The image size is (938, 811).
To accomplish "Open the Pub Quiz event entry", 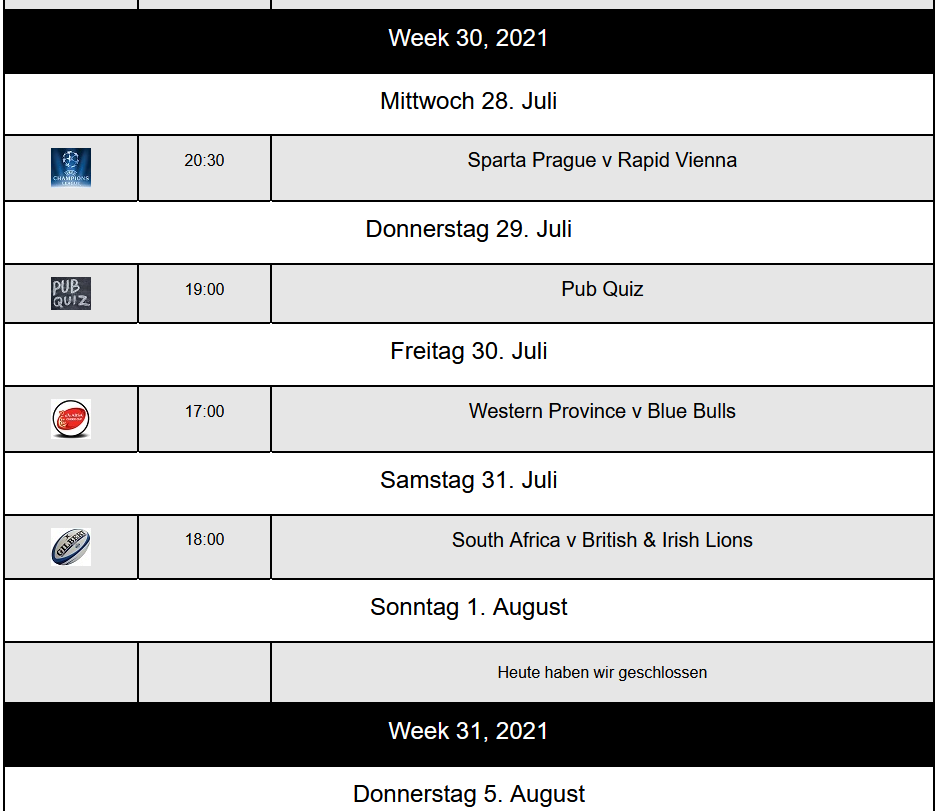I will (602, 289).
